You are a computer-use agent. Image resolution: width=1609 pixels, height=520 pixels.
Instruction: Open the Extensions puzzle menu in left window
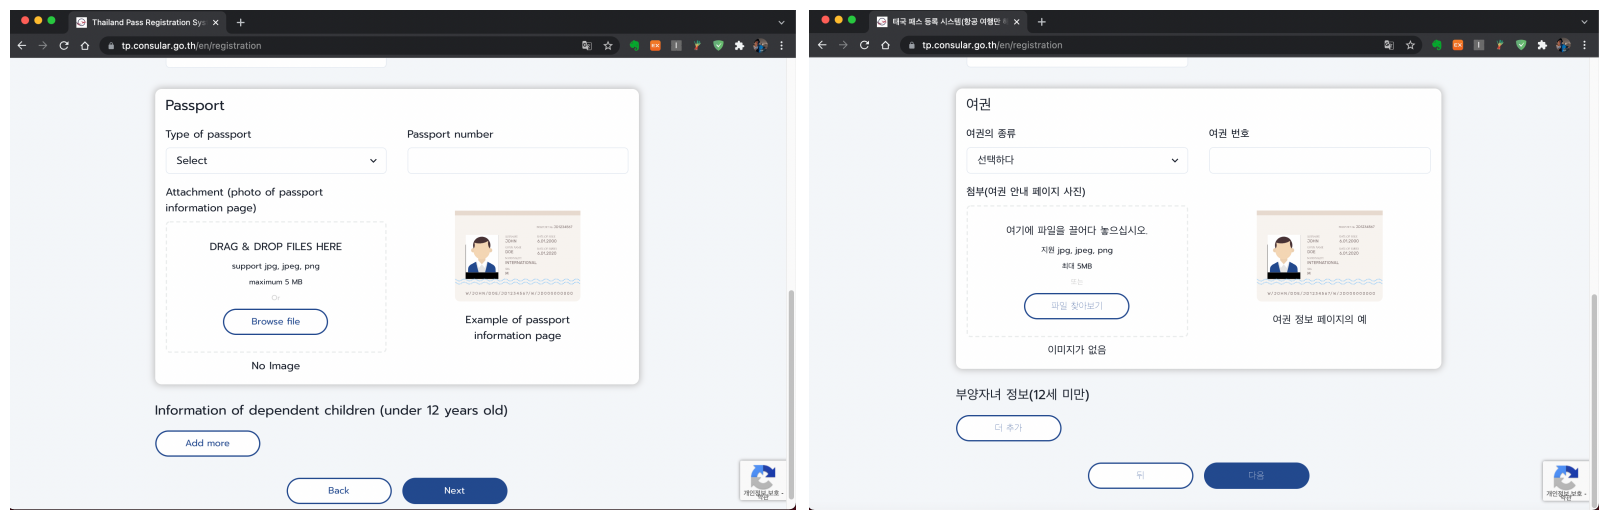pos(739,45)
